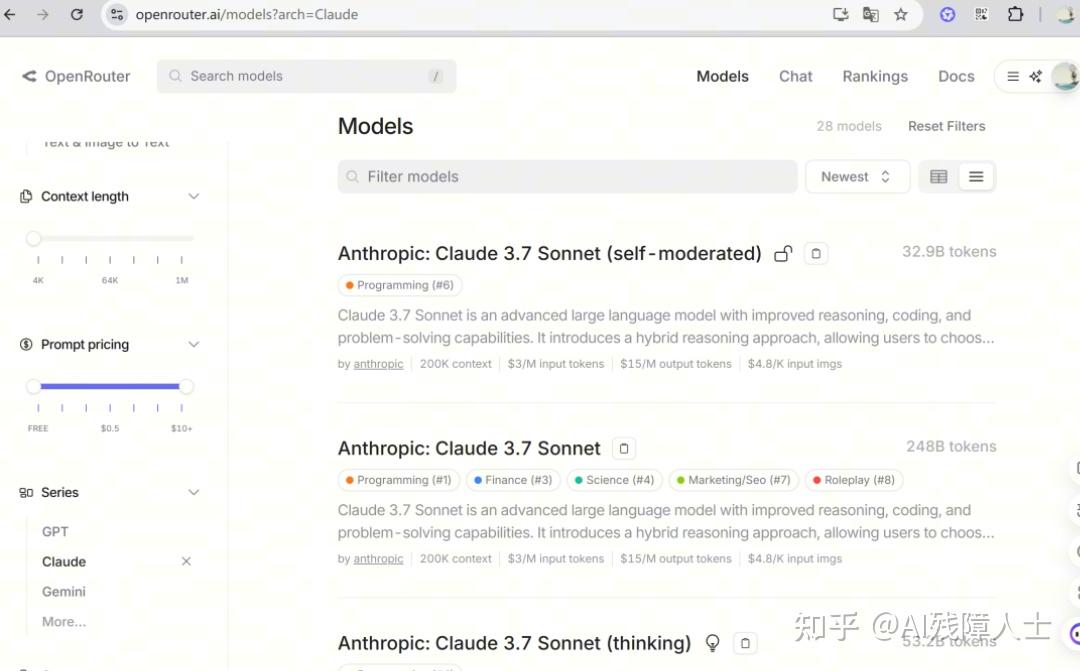Click unlock icon beside self-moderated model
Screen dimensions: 1080x671
pos(783,254)
